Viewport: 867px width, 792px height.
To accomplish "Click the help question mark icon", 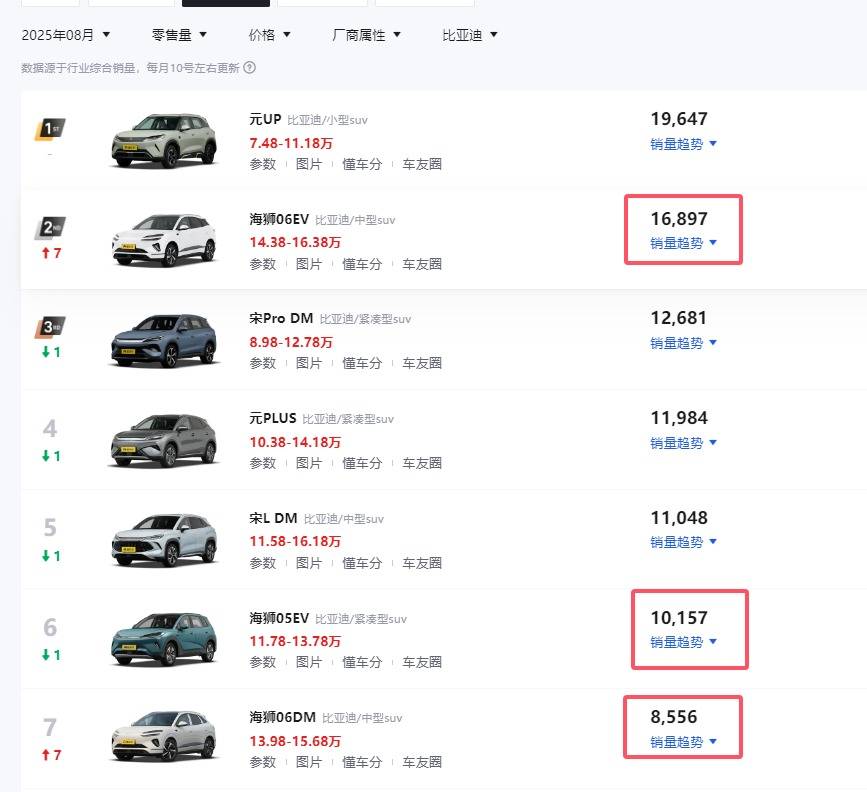I will pos(250,68).
